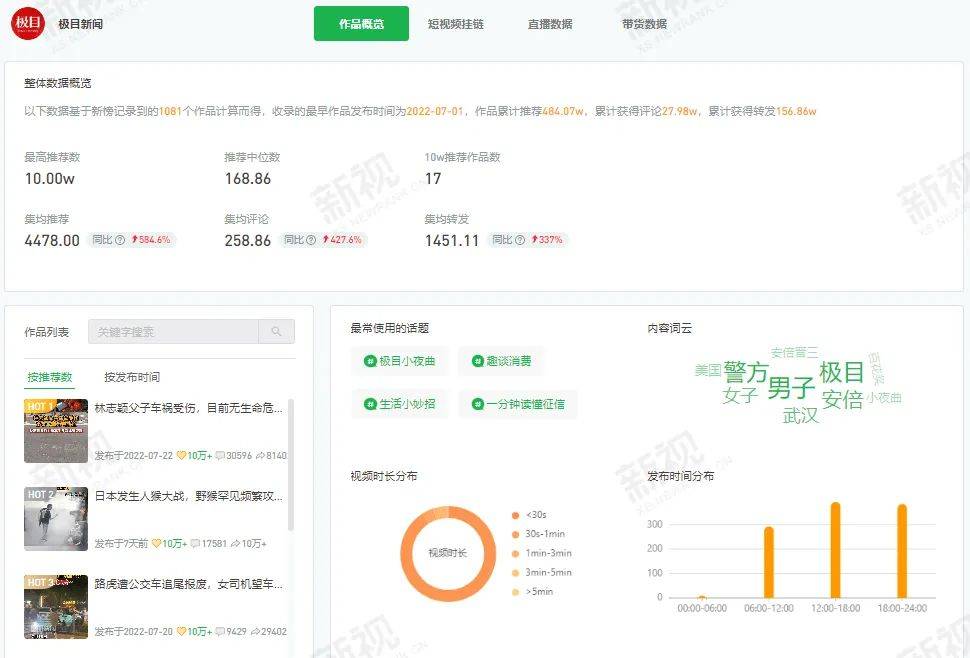Click the word 安倍 in word cloud
The height and width of the screenshot is (658, 970).
[842, 399]
